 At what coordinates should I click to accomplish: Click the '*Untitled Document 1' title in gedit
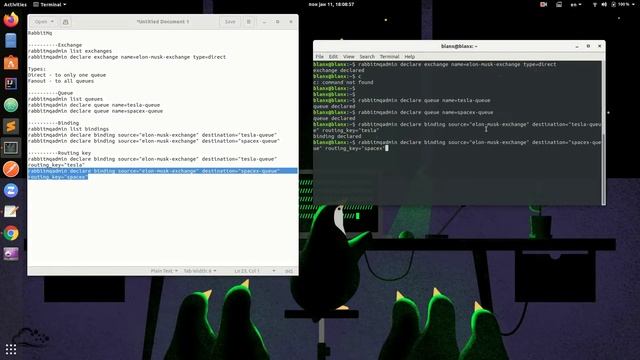162,22
